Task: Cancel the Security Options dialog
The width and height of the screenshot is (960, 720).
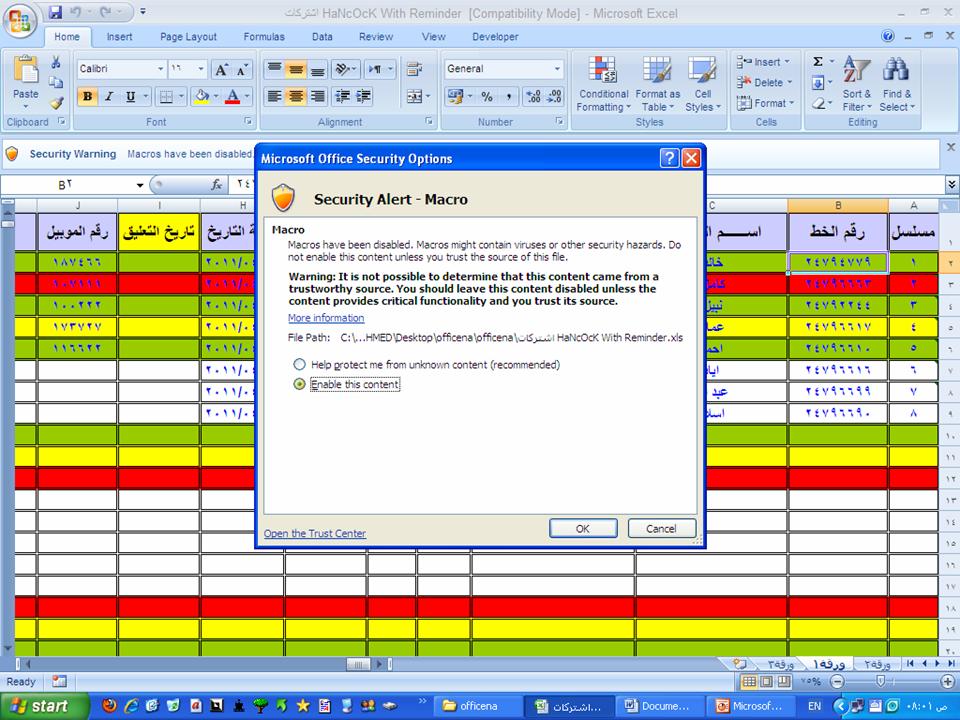Action: (x=661, y=528)
